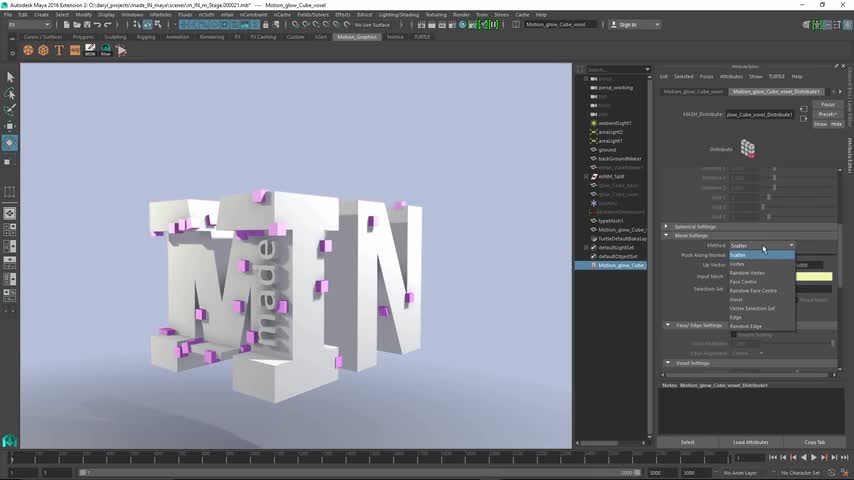The width and height of the screenshot is (854, 480).
Task: Click the MASH cube network shelf icon
Action: 44,51
